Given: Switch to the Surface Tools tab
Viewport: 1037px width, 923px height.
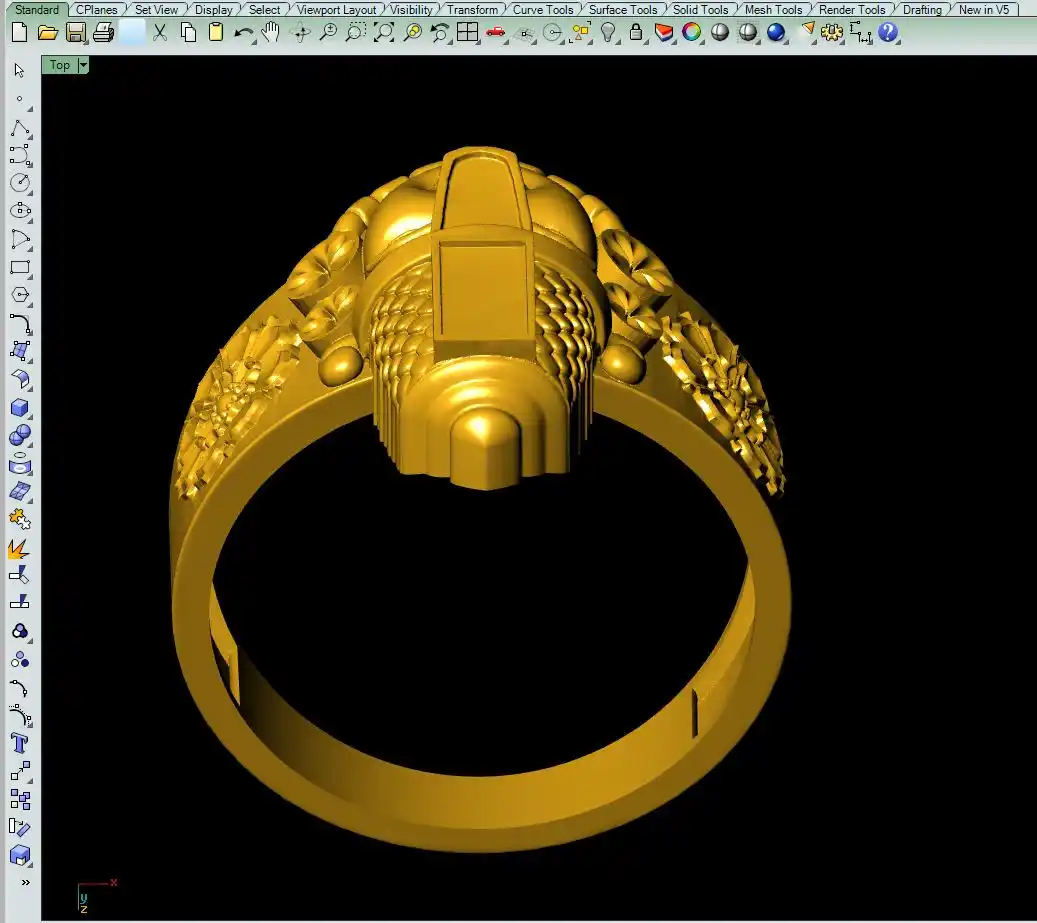Looking at the screenshot, I should (x=622, y=10).
